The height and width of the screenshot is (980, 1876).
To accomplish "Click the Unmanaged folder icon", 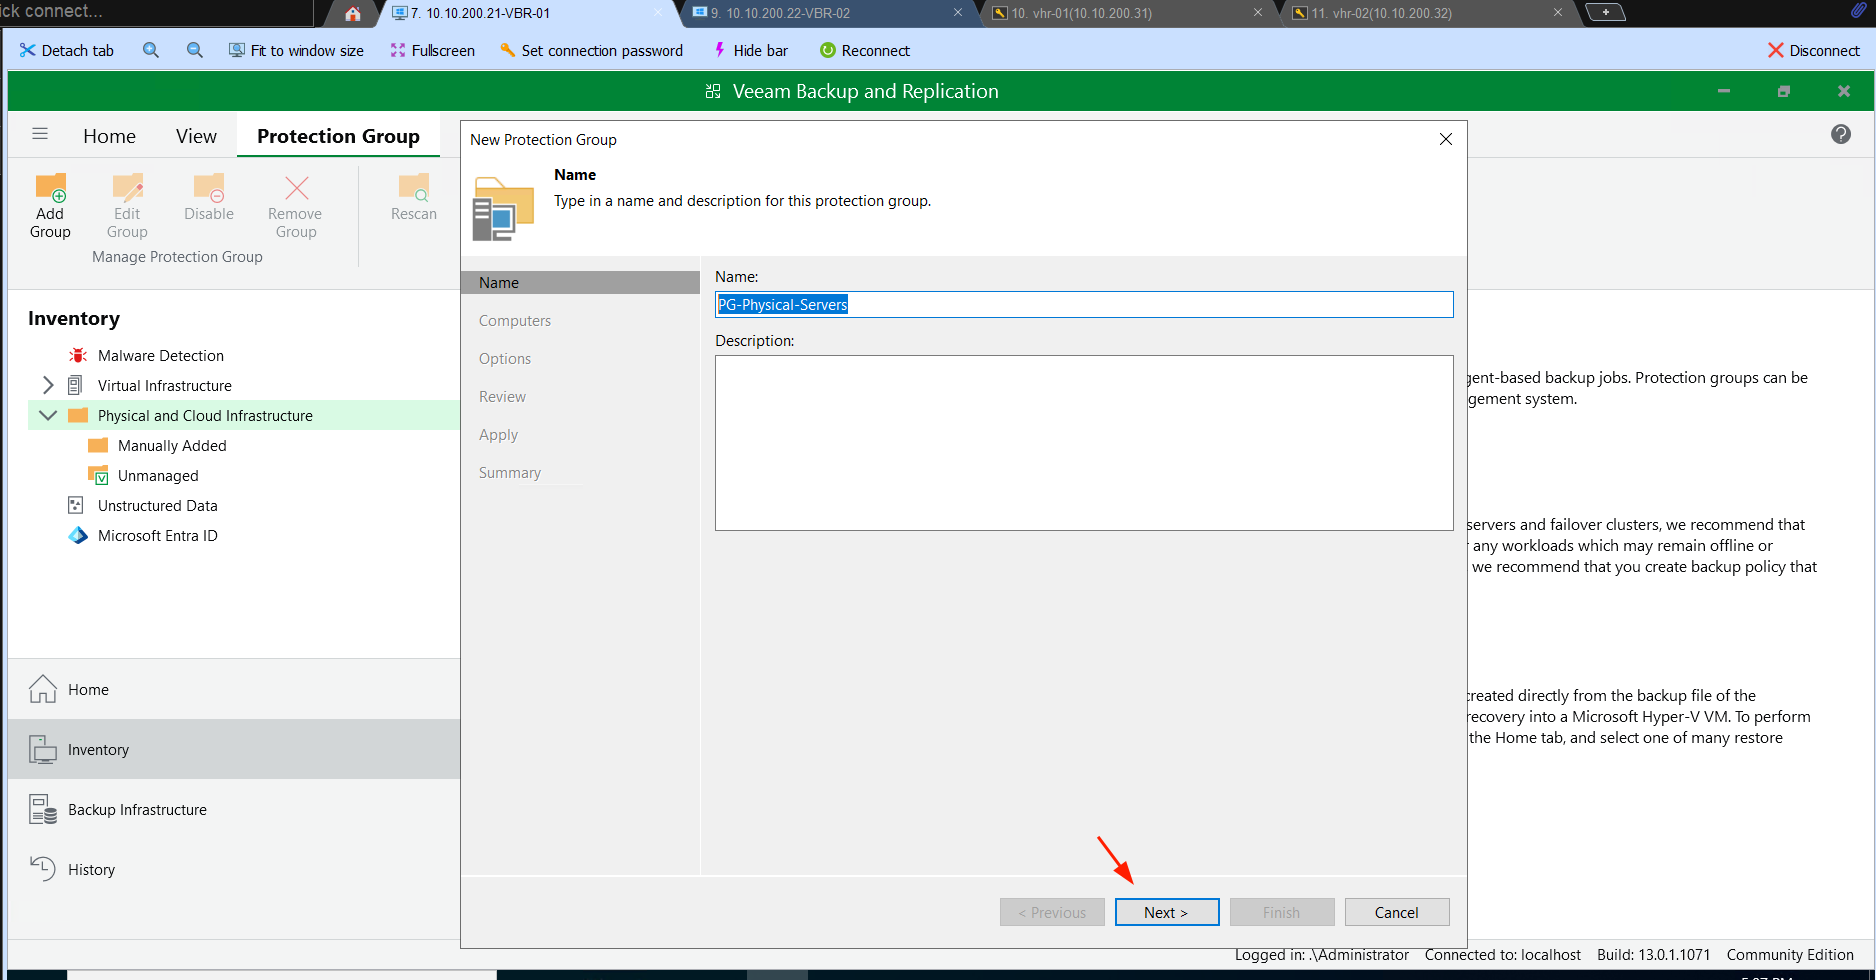I will 98,476.
